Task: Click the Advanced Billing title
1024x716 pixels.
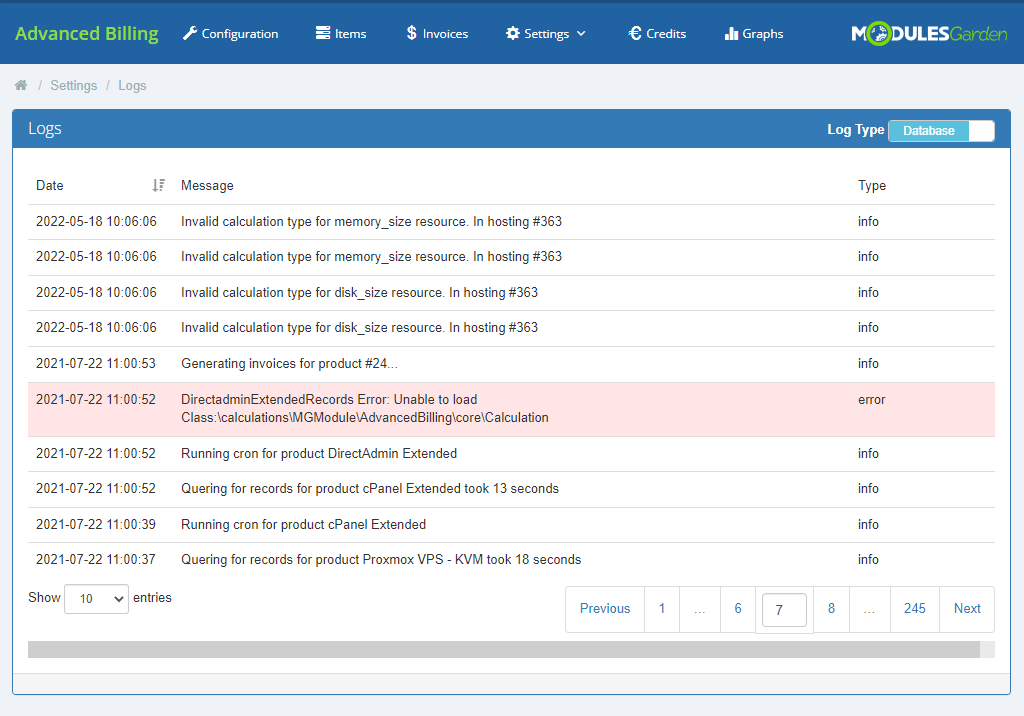Action: click(87, 34)
